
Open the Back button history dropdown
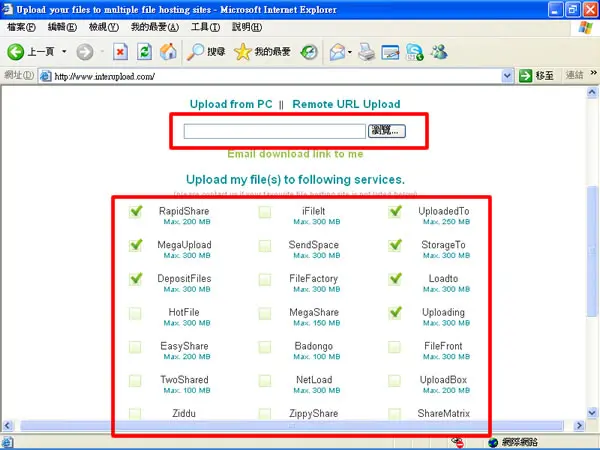[x=64, y=52]
